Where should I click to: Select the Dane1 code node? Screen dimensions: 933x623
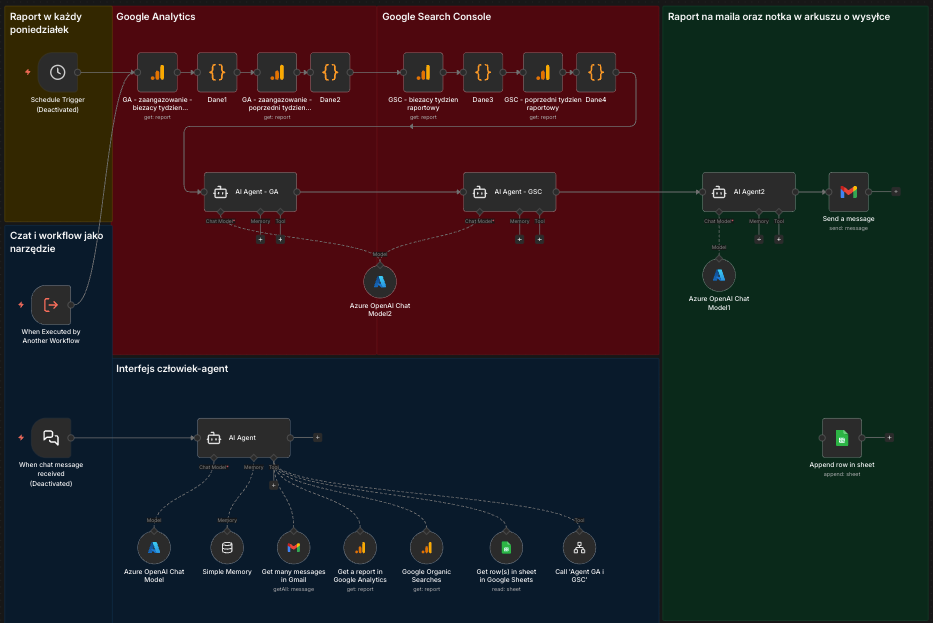tap(217, 73)
